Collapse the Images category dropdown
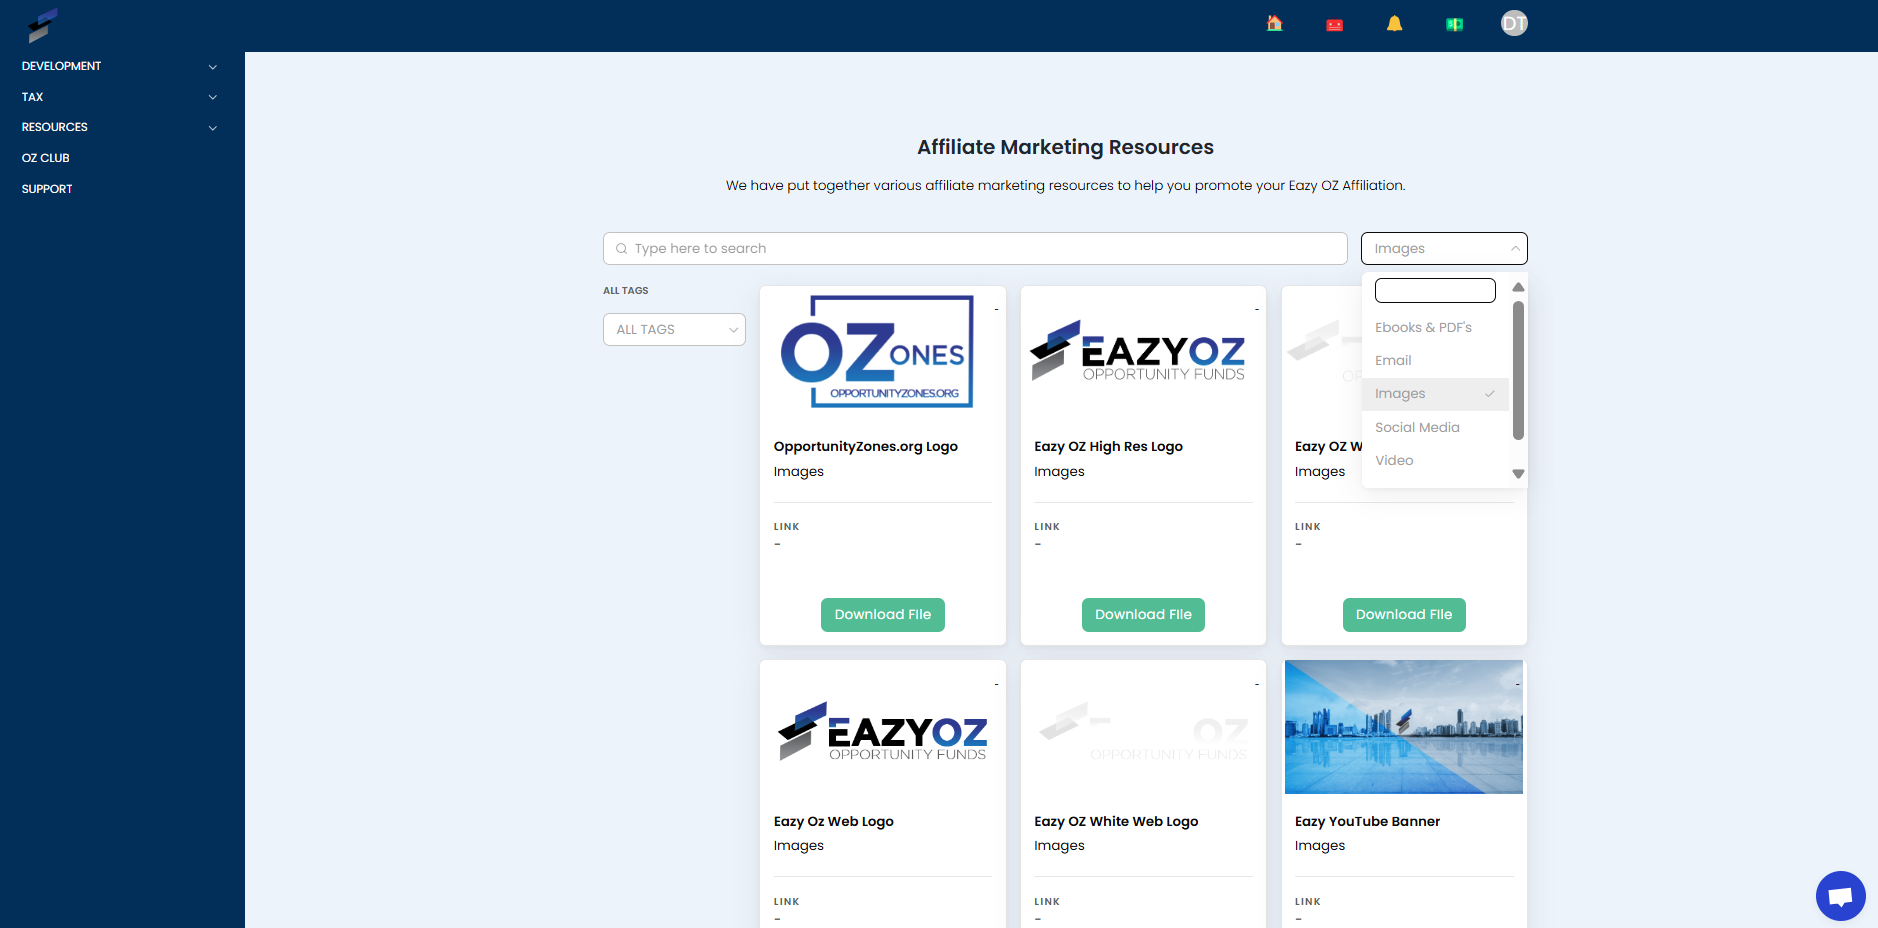1878x928 pixels. (1443, 249)
